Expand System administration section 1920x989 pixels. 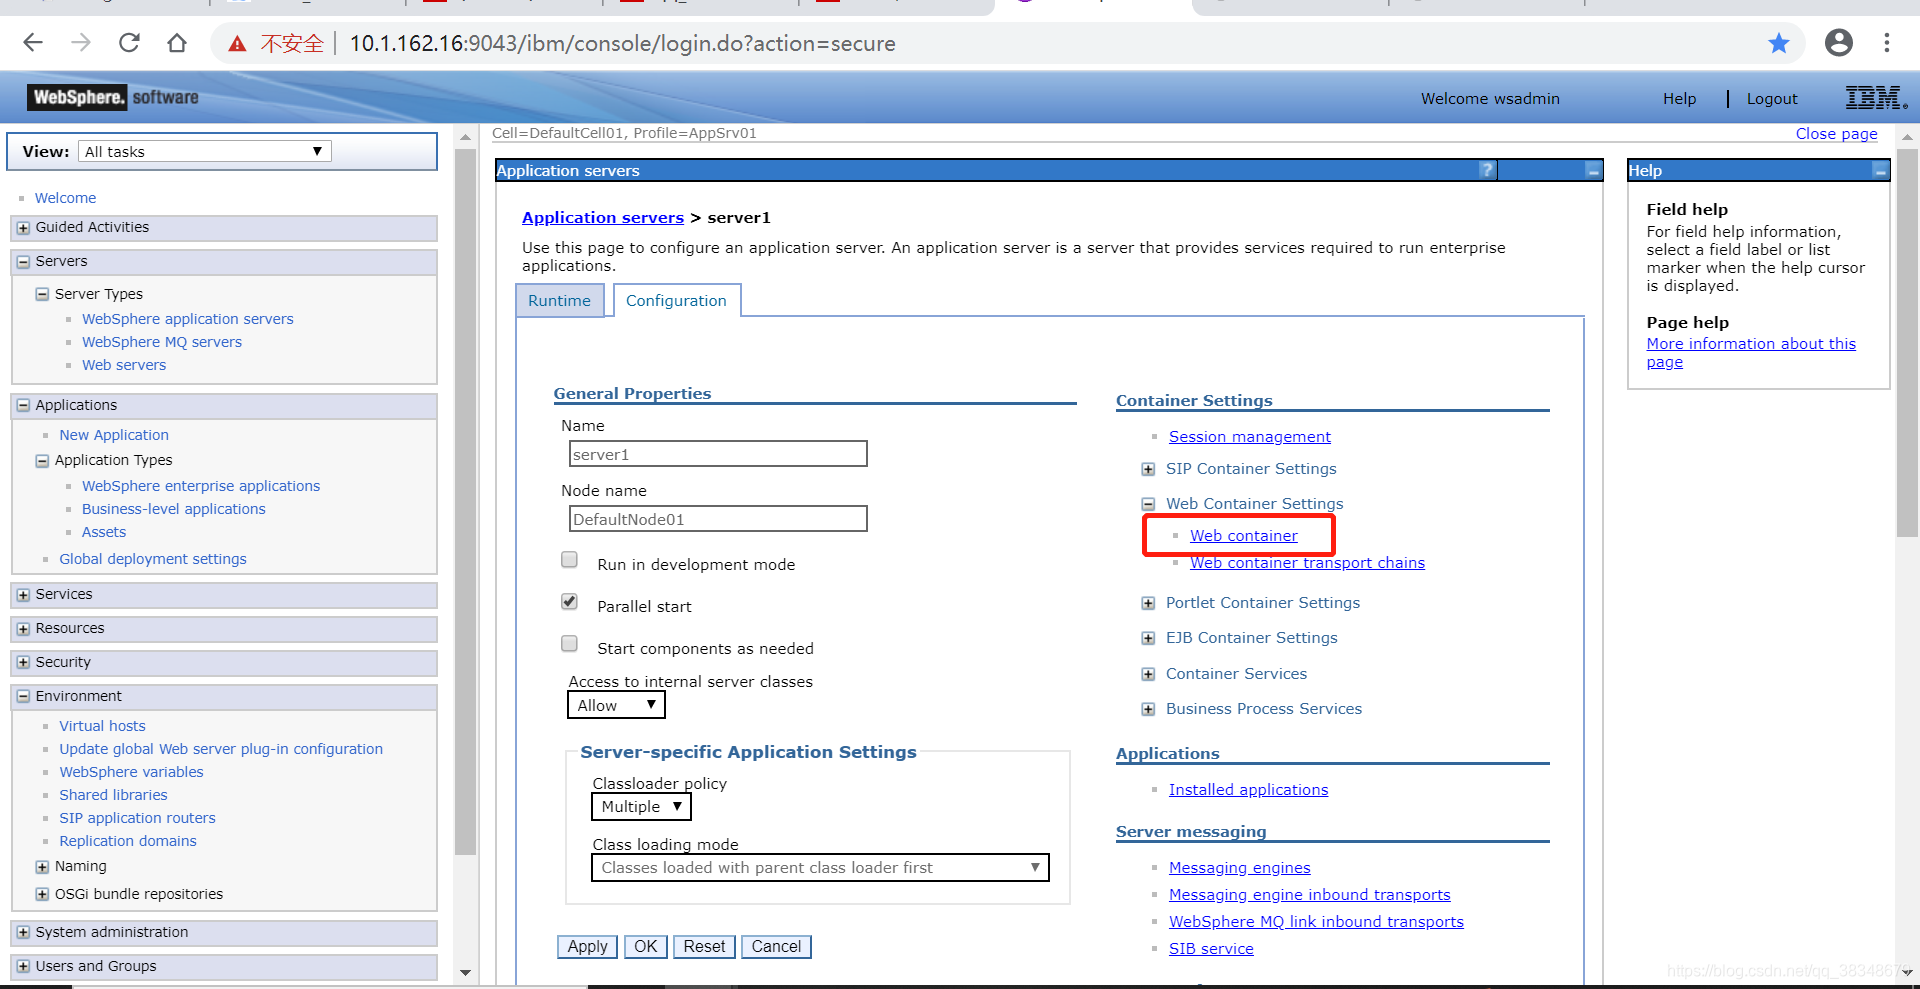tap(23, 932)
